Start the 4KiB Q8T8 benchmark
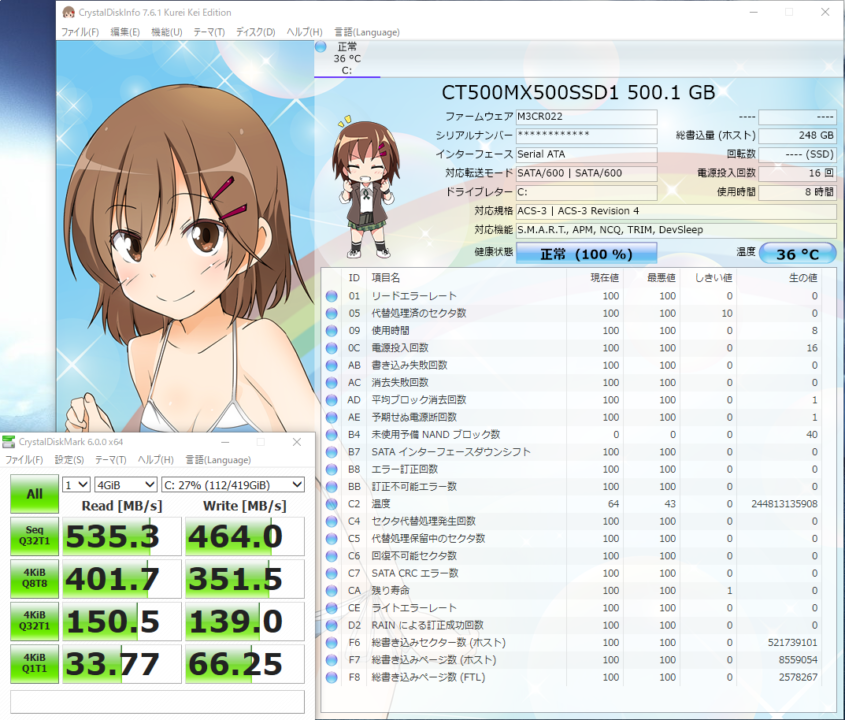The image size is (845, 720). tap(34, 579)
